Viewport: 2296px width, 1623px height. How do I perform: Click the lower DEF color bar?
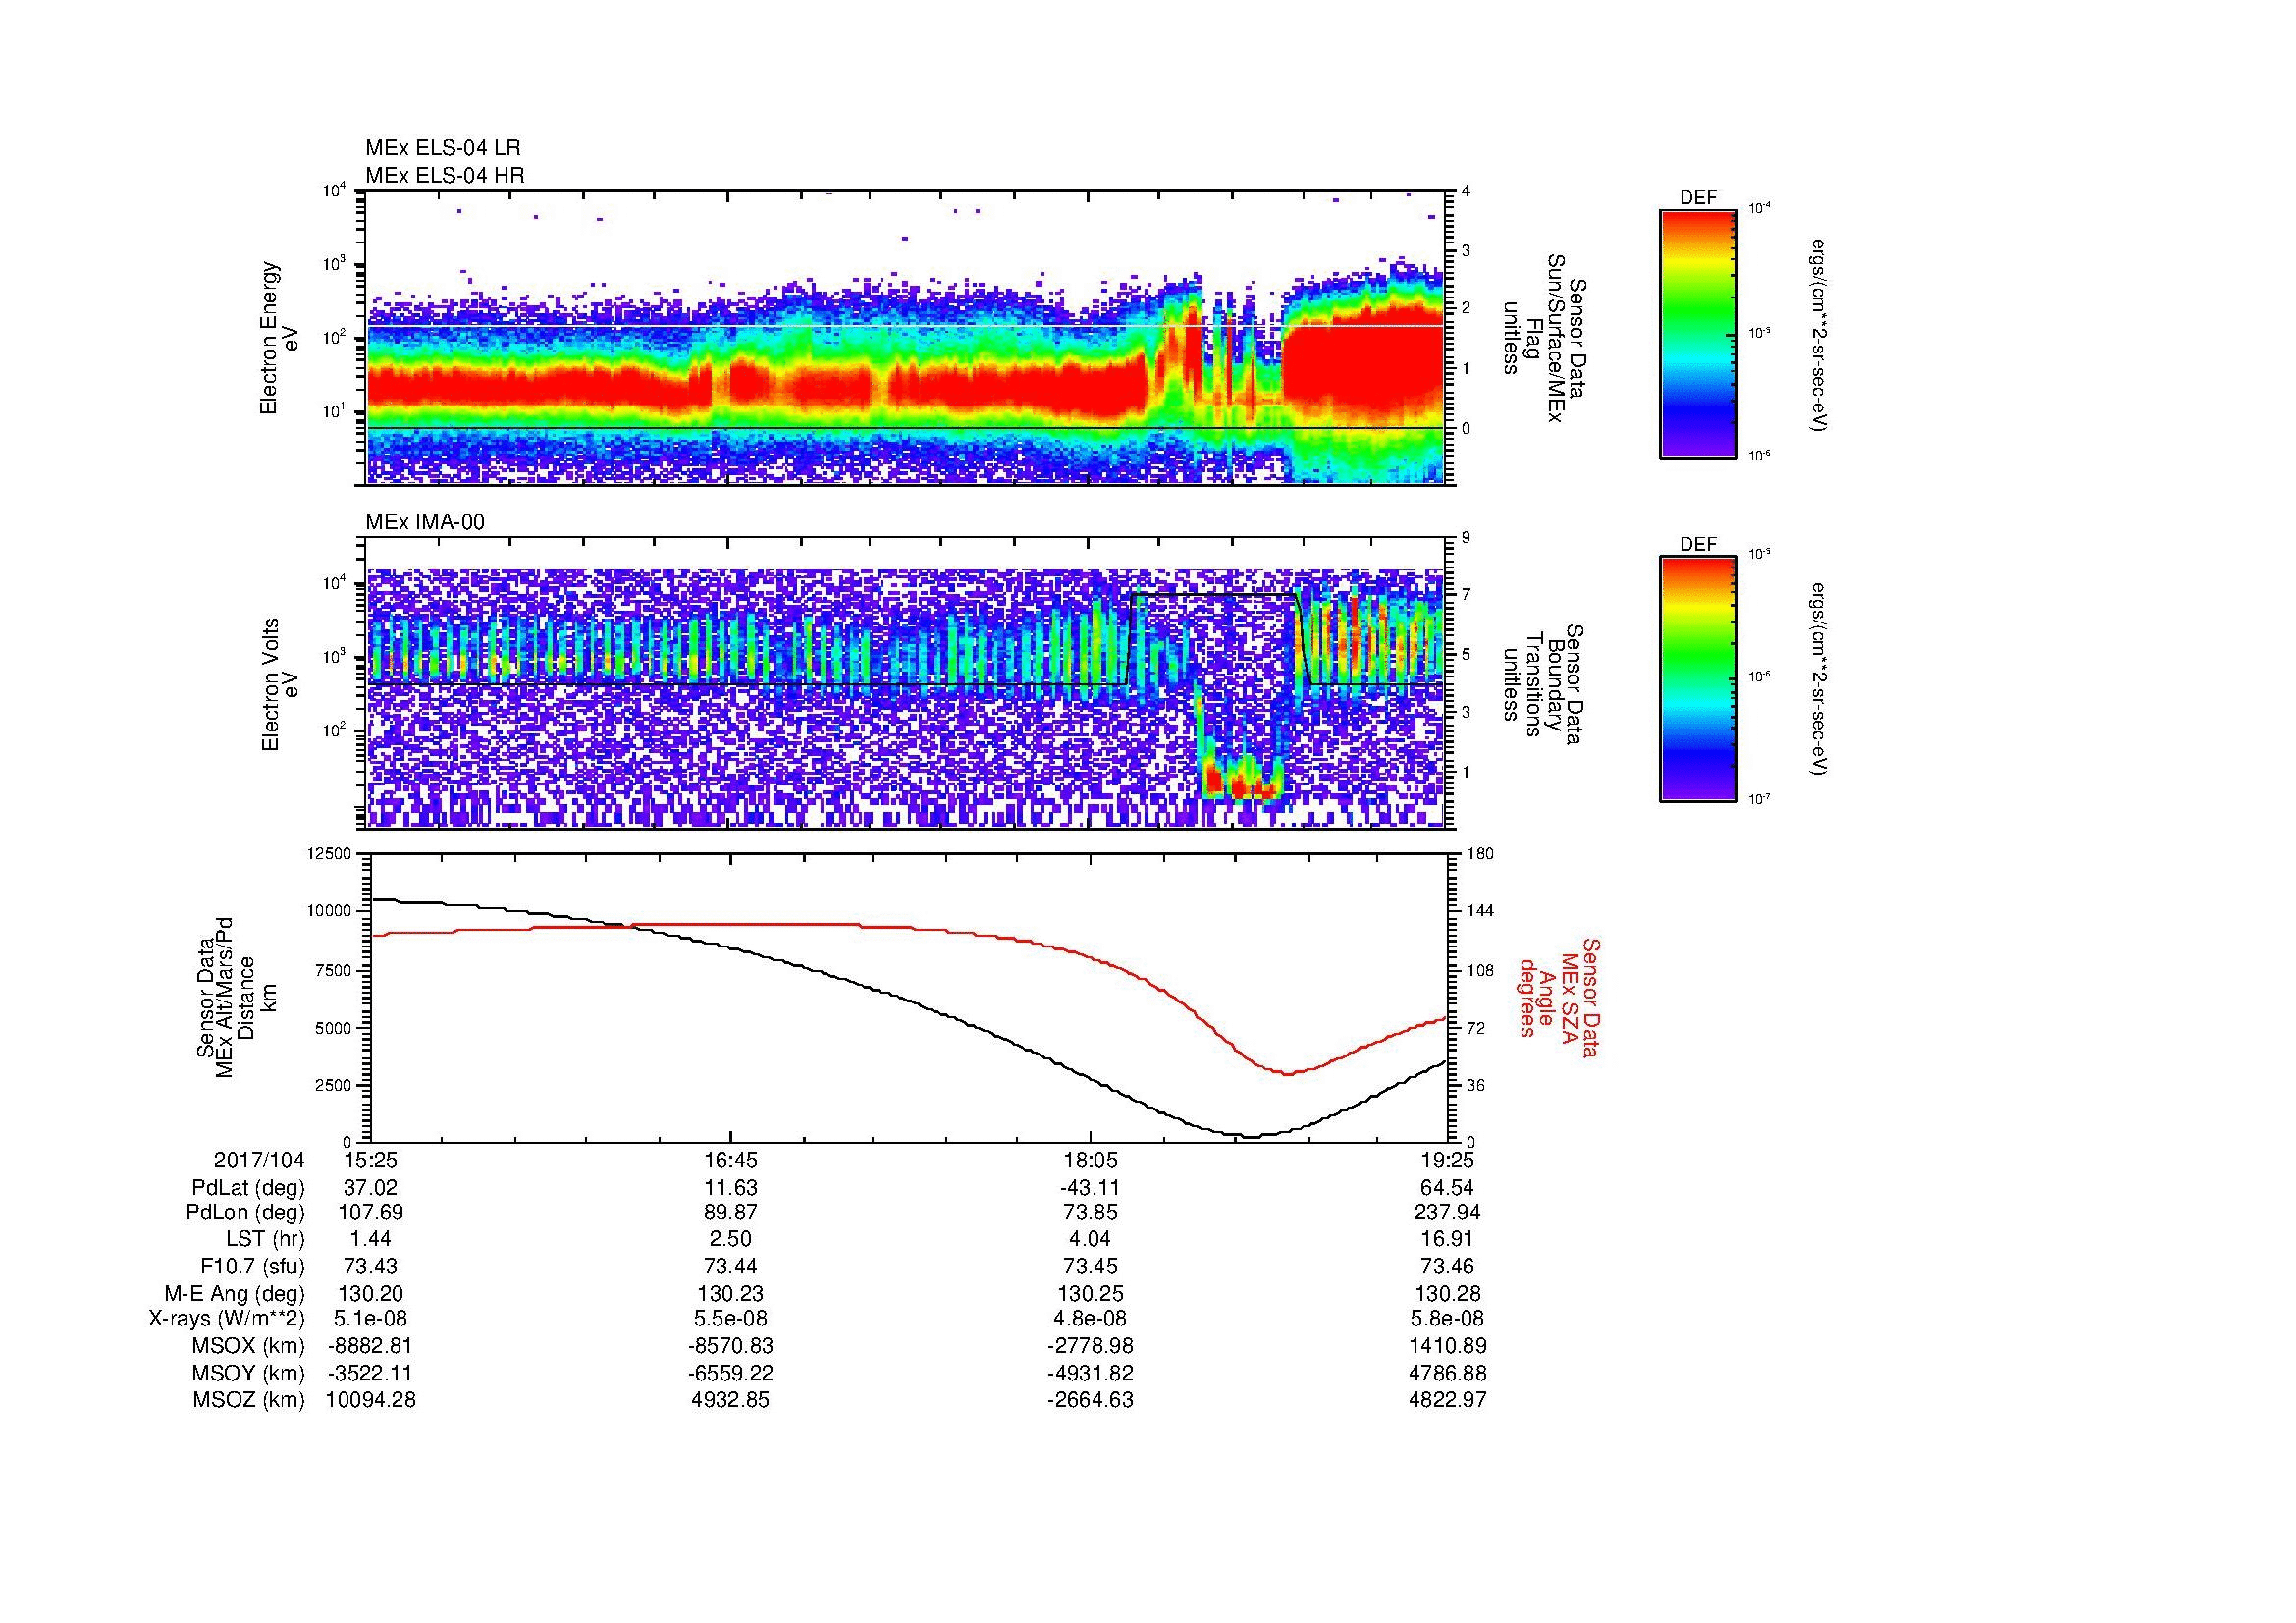tap(1697, 679)
